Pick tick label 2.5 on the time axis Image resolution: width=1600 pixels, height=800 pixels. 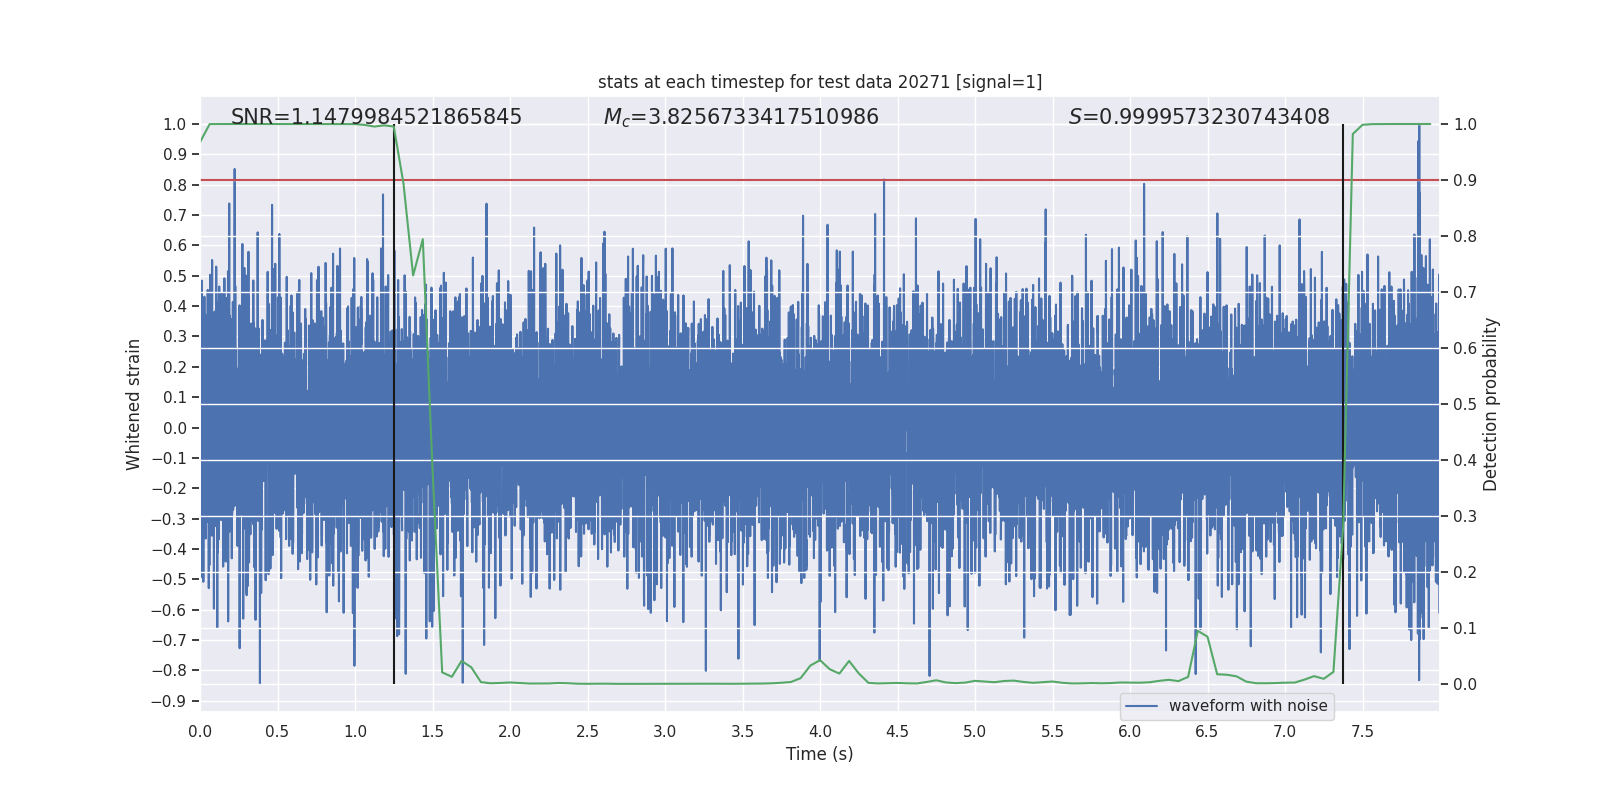pos(587,731)
